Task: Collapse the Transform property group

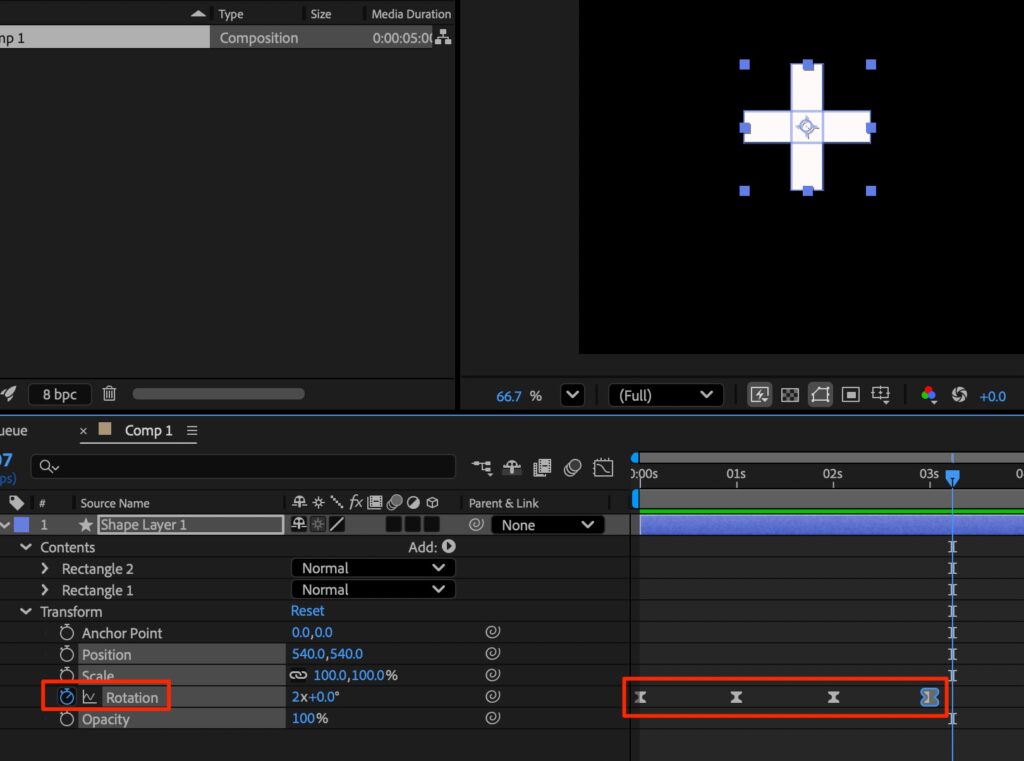Action: (x=25, y=611)
